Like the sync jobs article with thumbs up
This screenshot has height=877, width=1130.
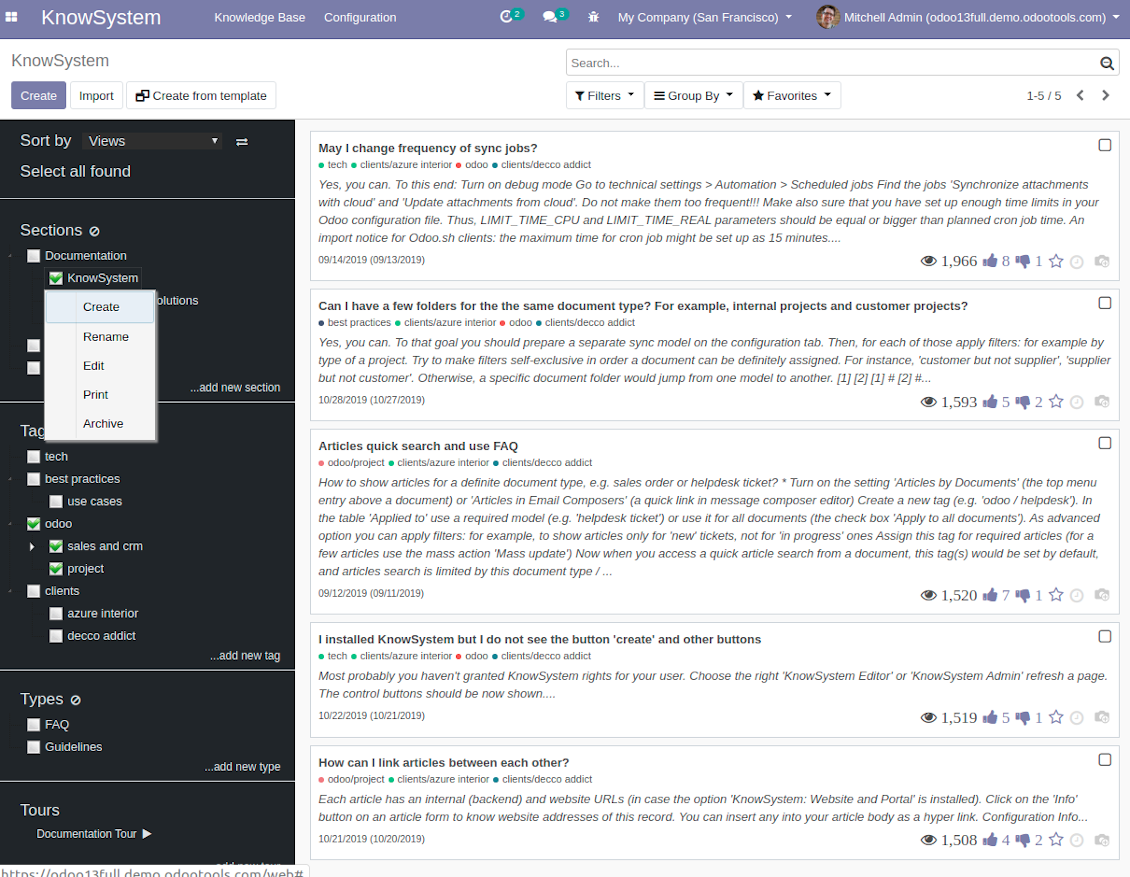point(989,261)
